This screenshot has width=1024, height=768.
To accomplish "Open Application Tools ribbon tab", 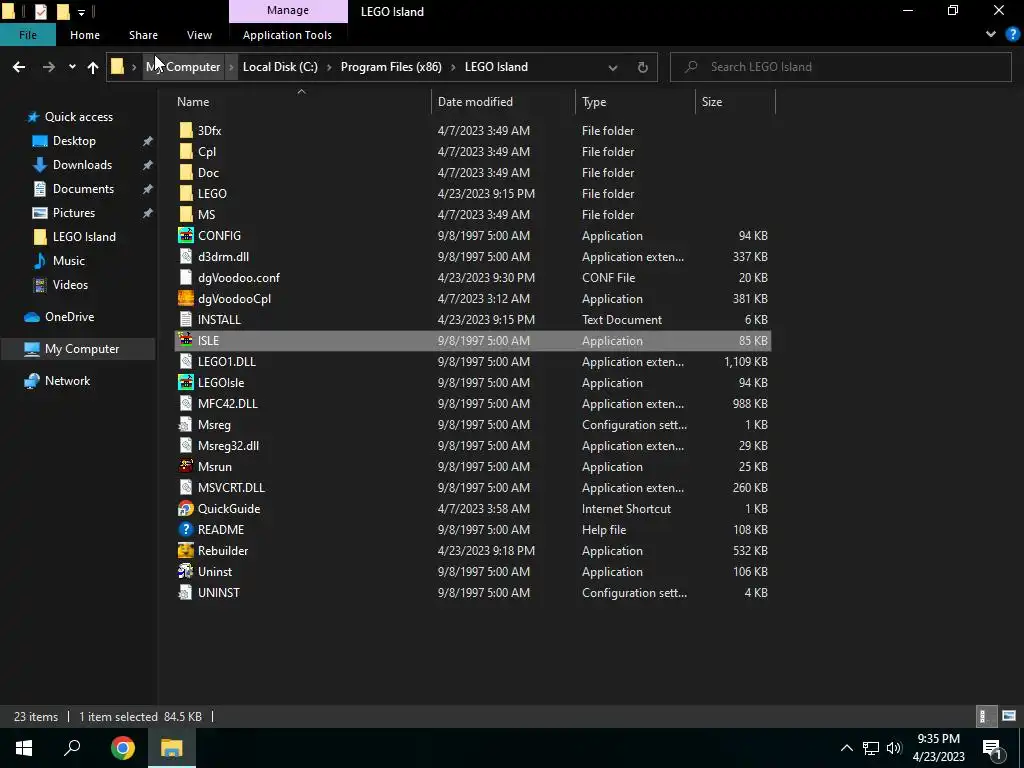I will pos(287,35).
